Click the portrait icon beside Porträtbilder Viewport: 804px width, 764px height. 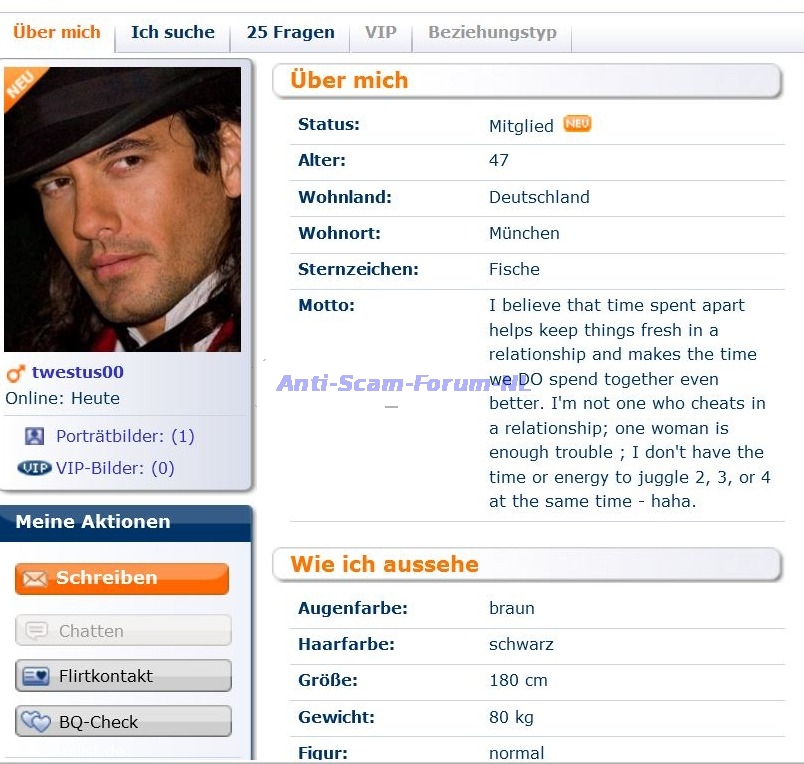click(35, 436)
